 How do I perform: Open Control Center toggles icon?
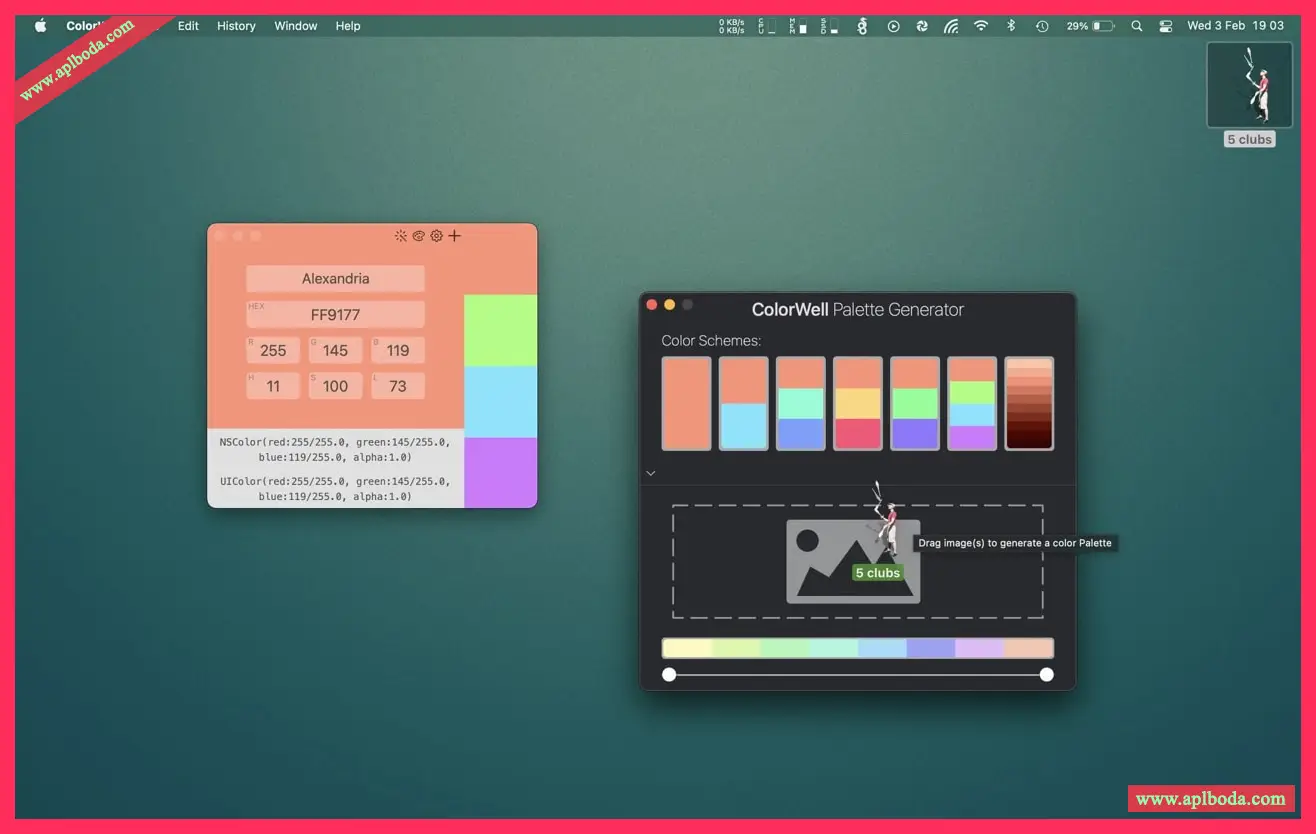1165,26
